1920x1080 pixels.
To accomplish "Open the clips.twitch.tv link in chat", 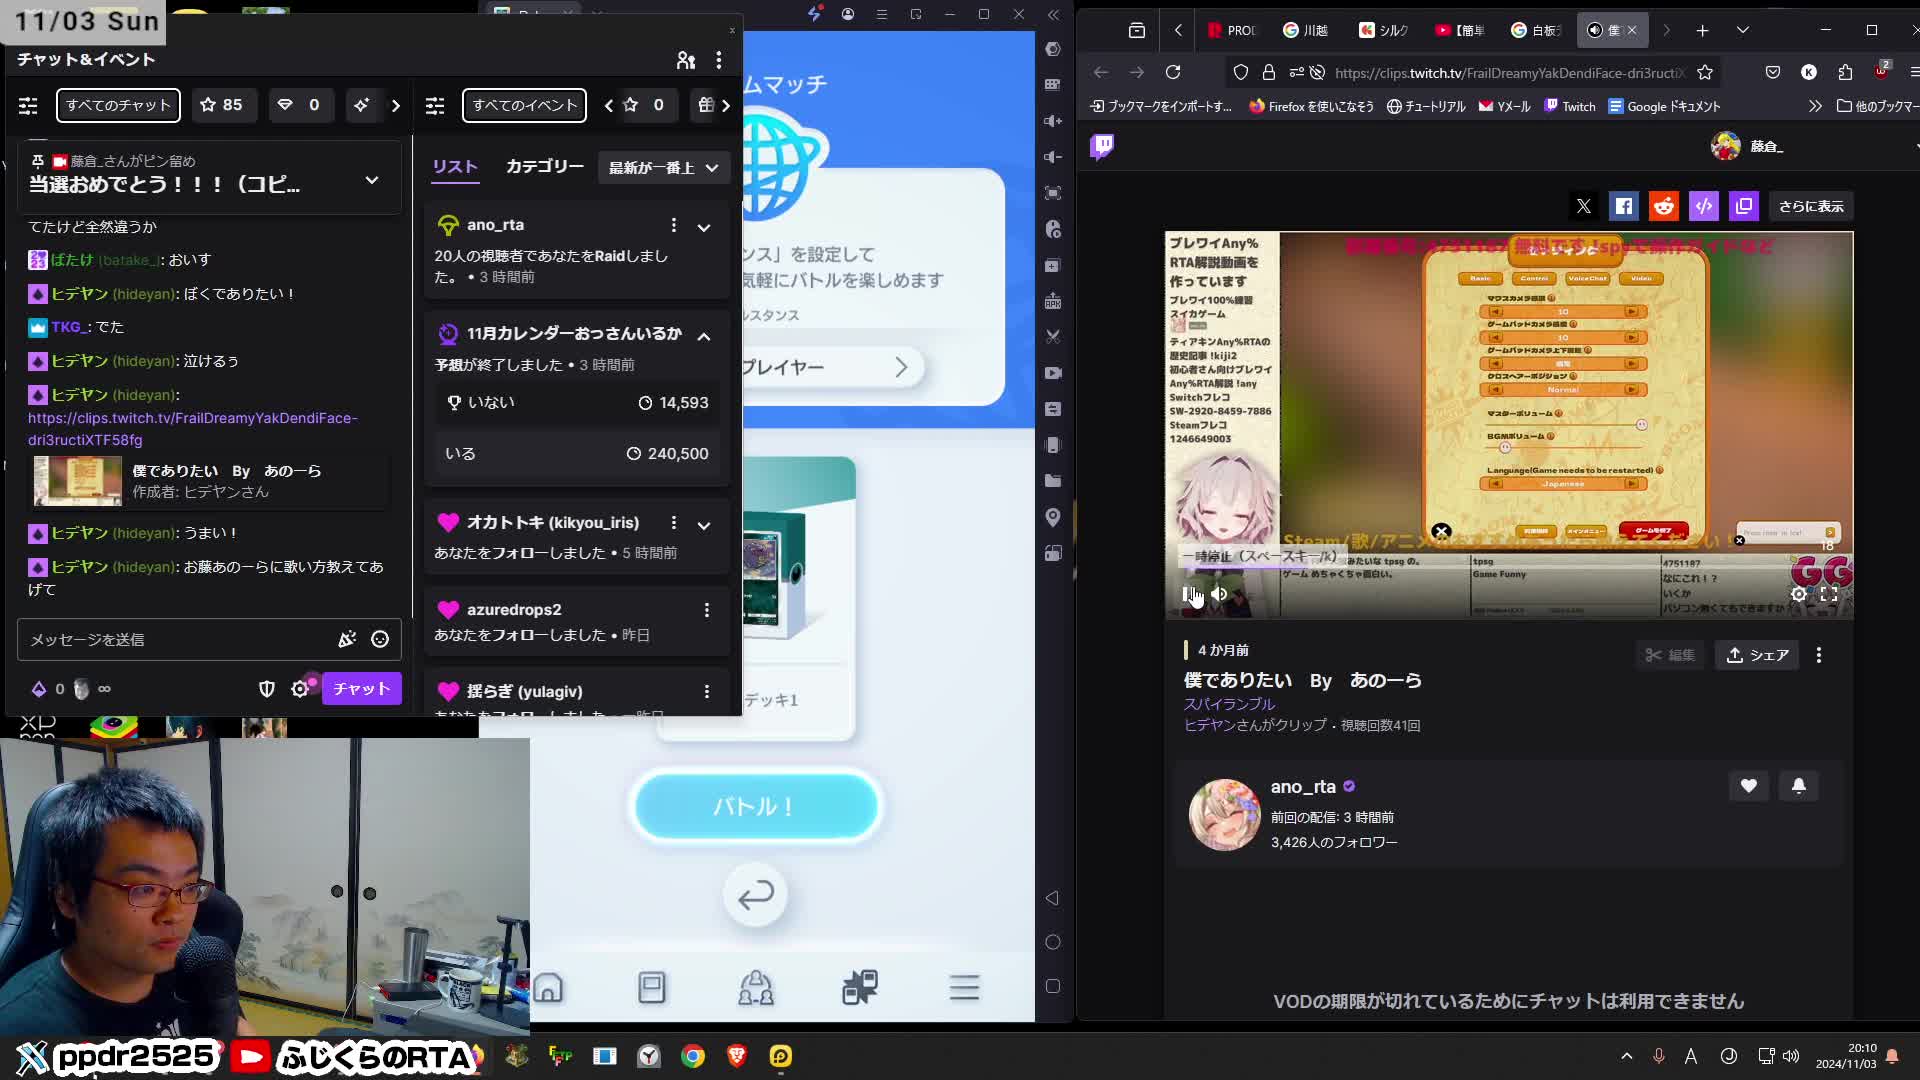I will (x=192, y=429).
